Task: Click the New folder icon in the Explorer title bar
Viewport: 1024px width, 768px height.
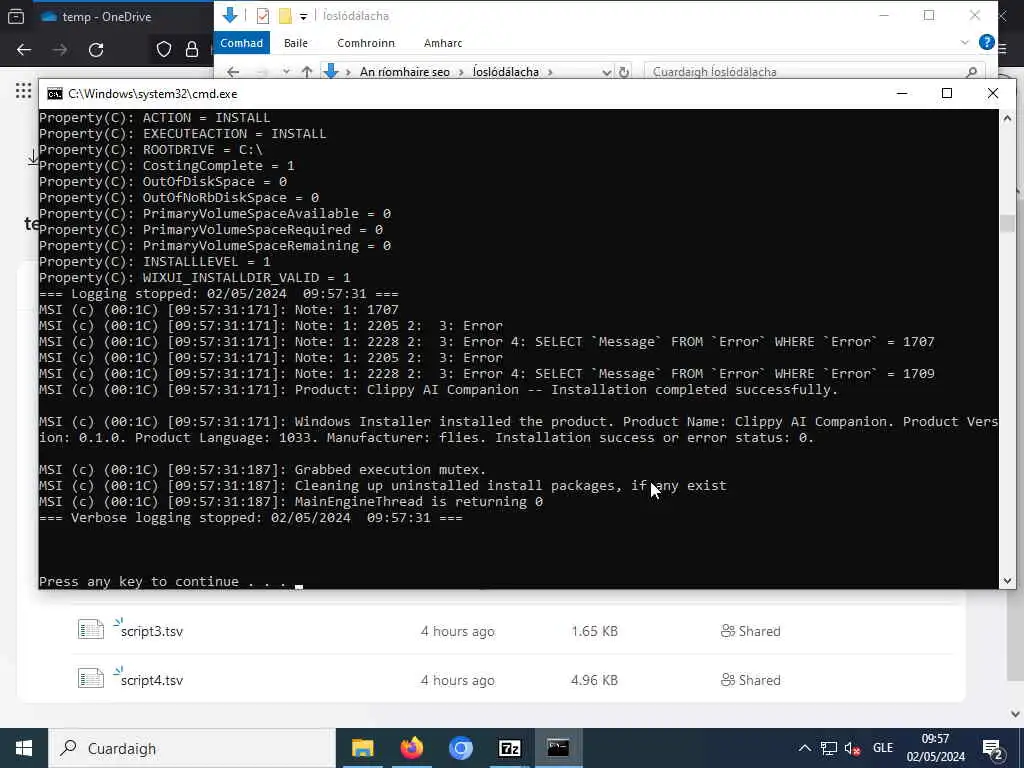Action: coord(285,16)
